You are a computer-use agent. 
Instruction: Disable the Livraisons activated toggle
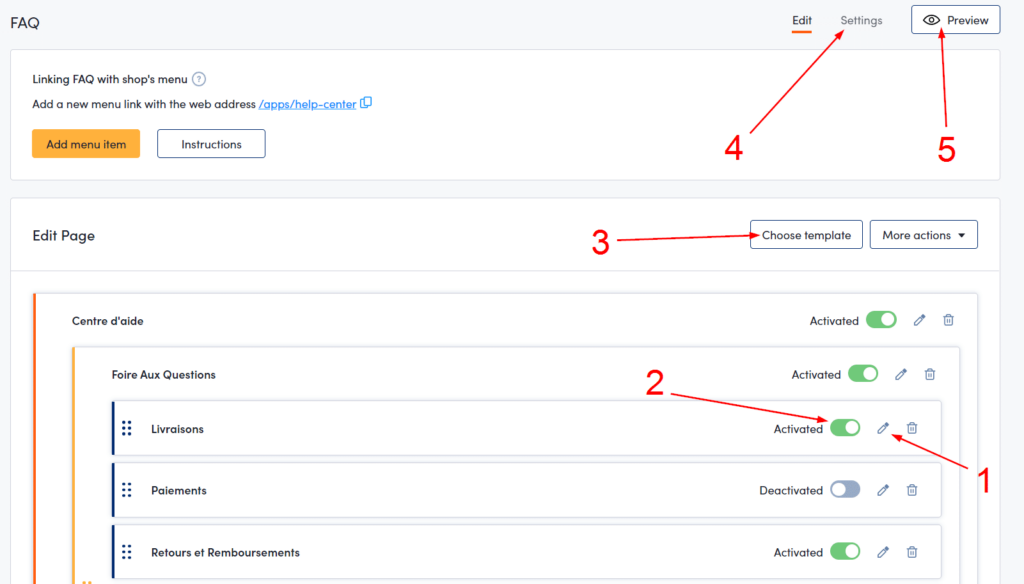tap(845, 428)
